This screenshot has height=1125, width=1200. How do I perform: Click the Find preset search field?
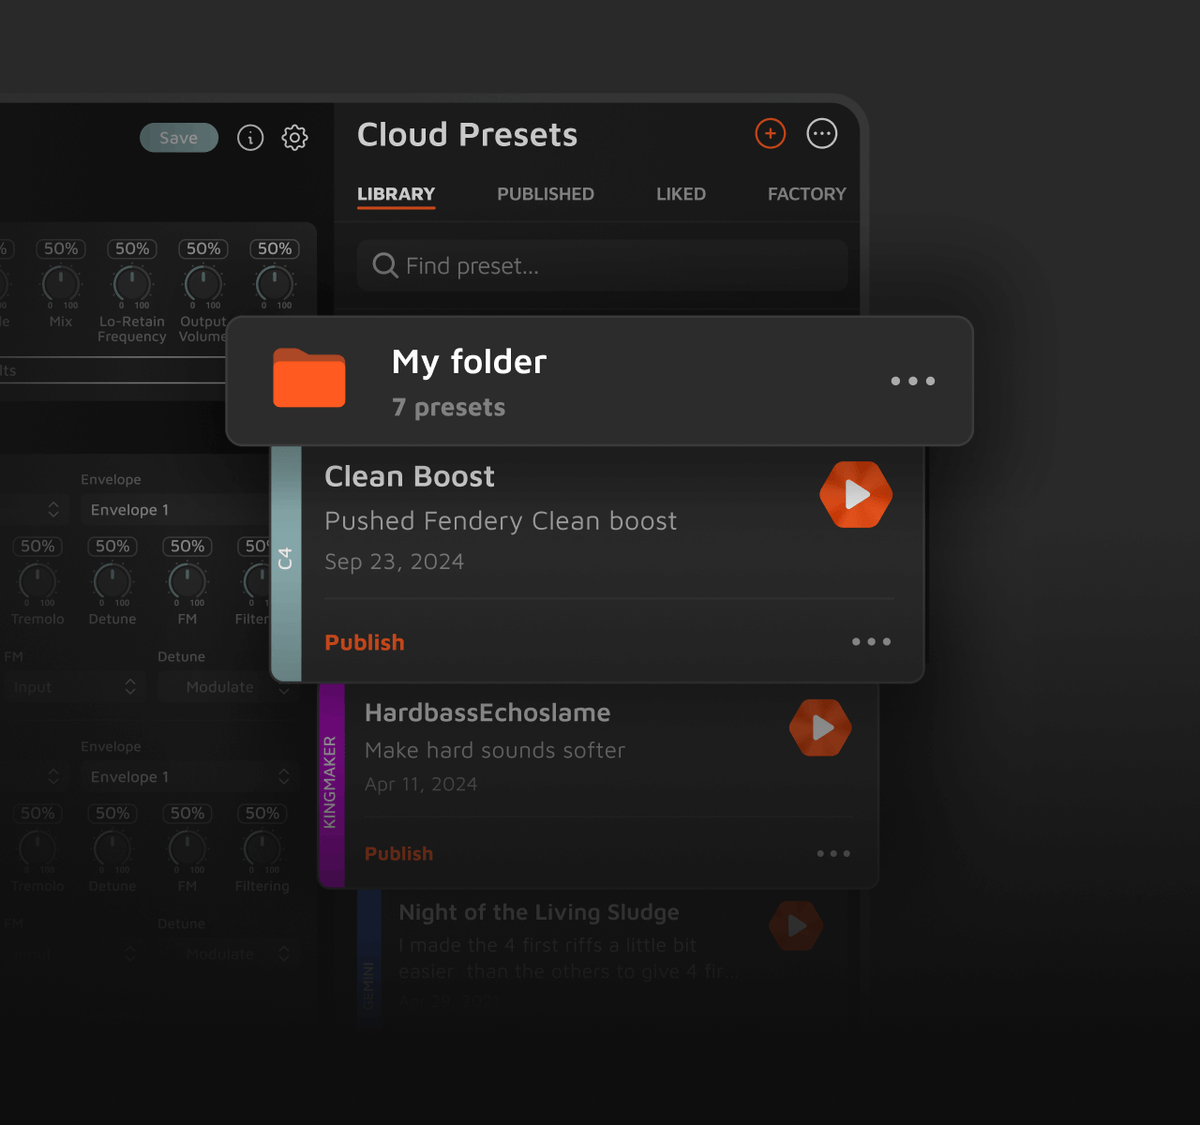(602, 266)
